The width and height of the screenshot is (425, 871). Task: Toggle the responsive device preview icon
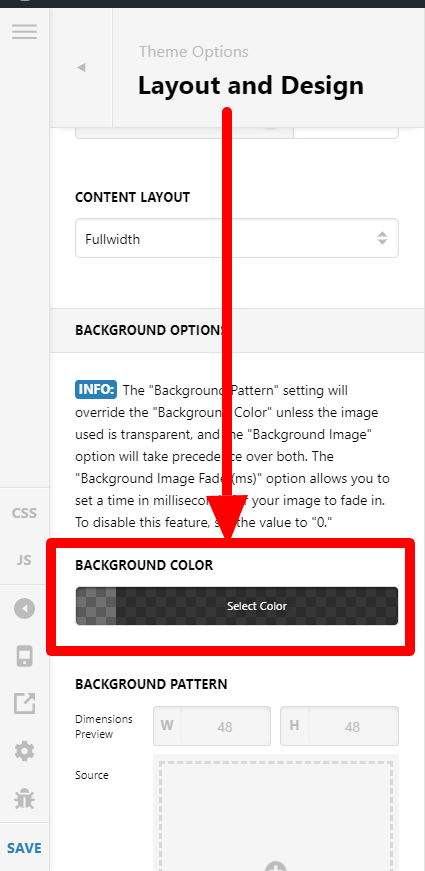pos(24,656)
